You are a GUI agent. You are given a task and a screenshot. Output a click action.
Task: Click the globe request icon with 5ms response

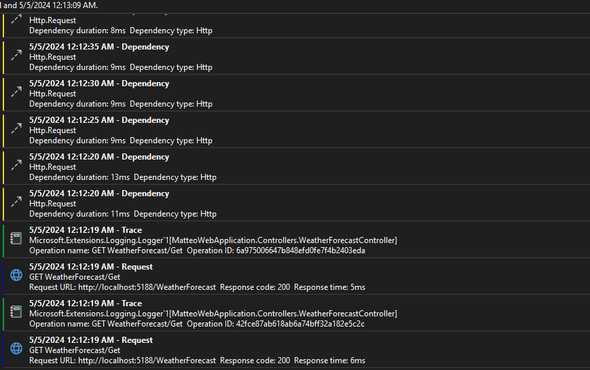[16, 275]
